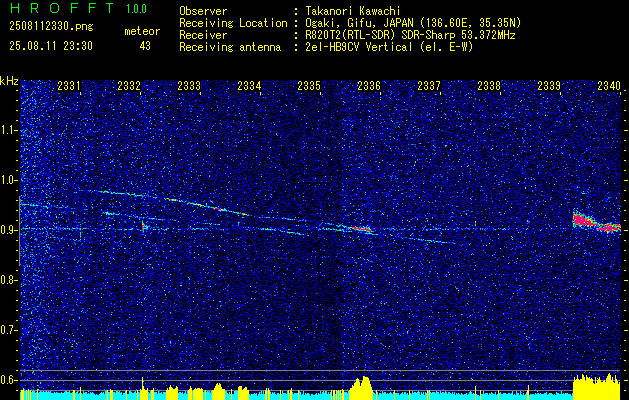Click the 2331 time marker

(69, 86)
